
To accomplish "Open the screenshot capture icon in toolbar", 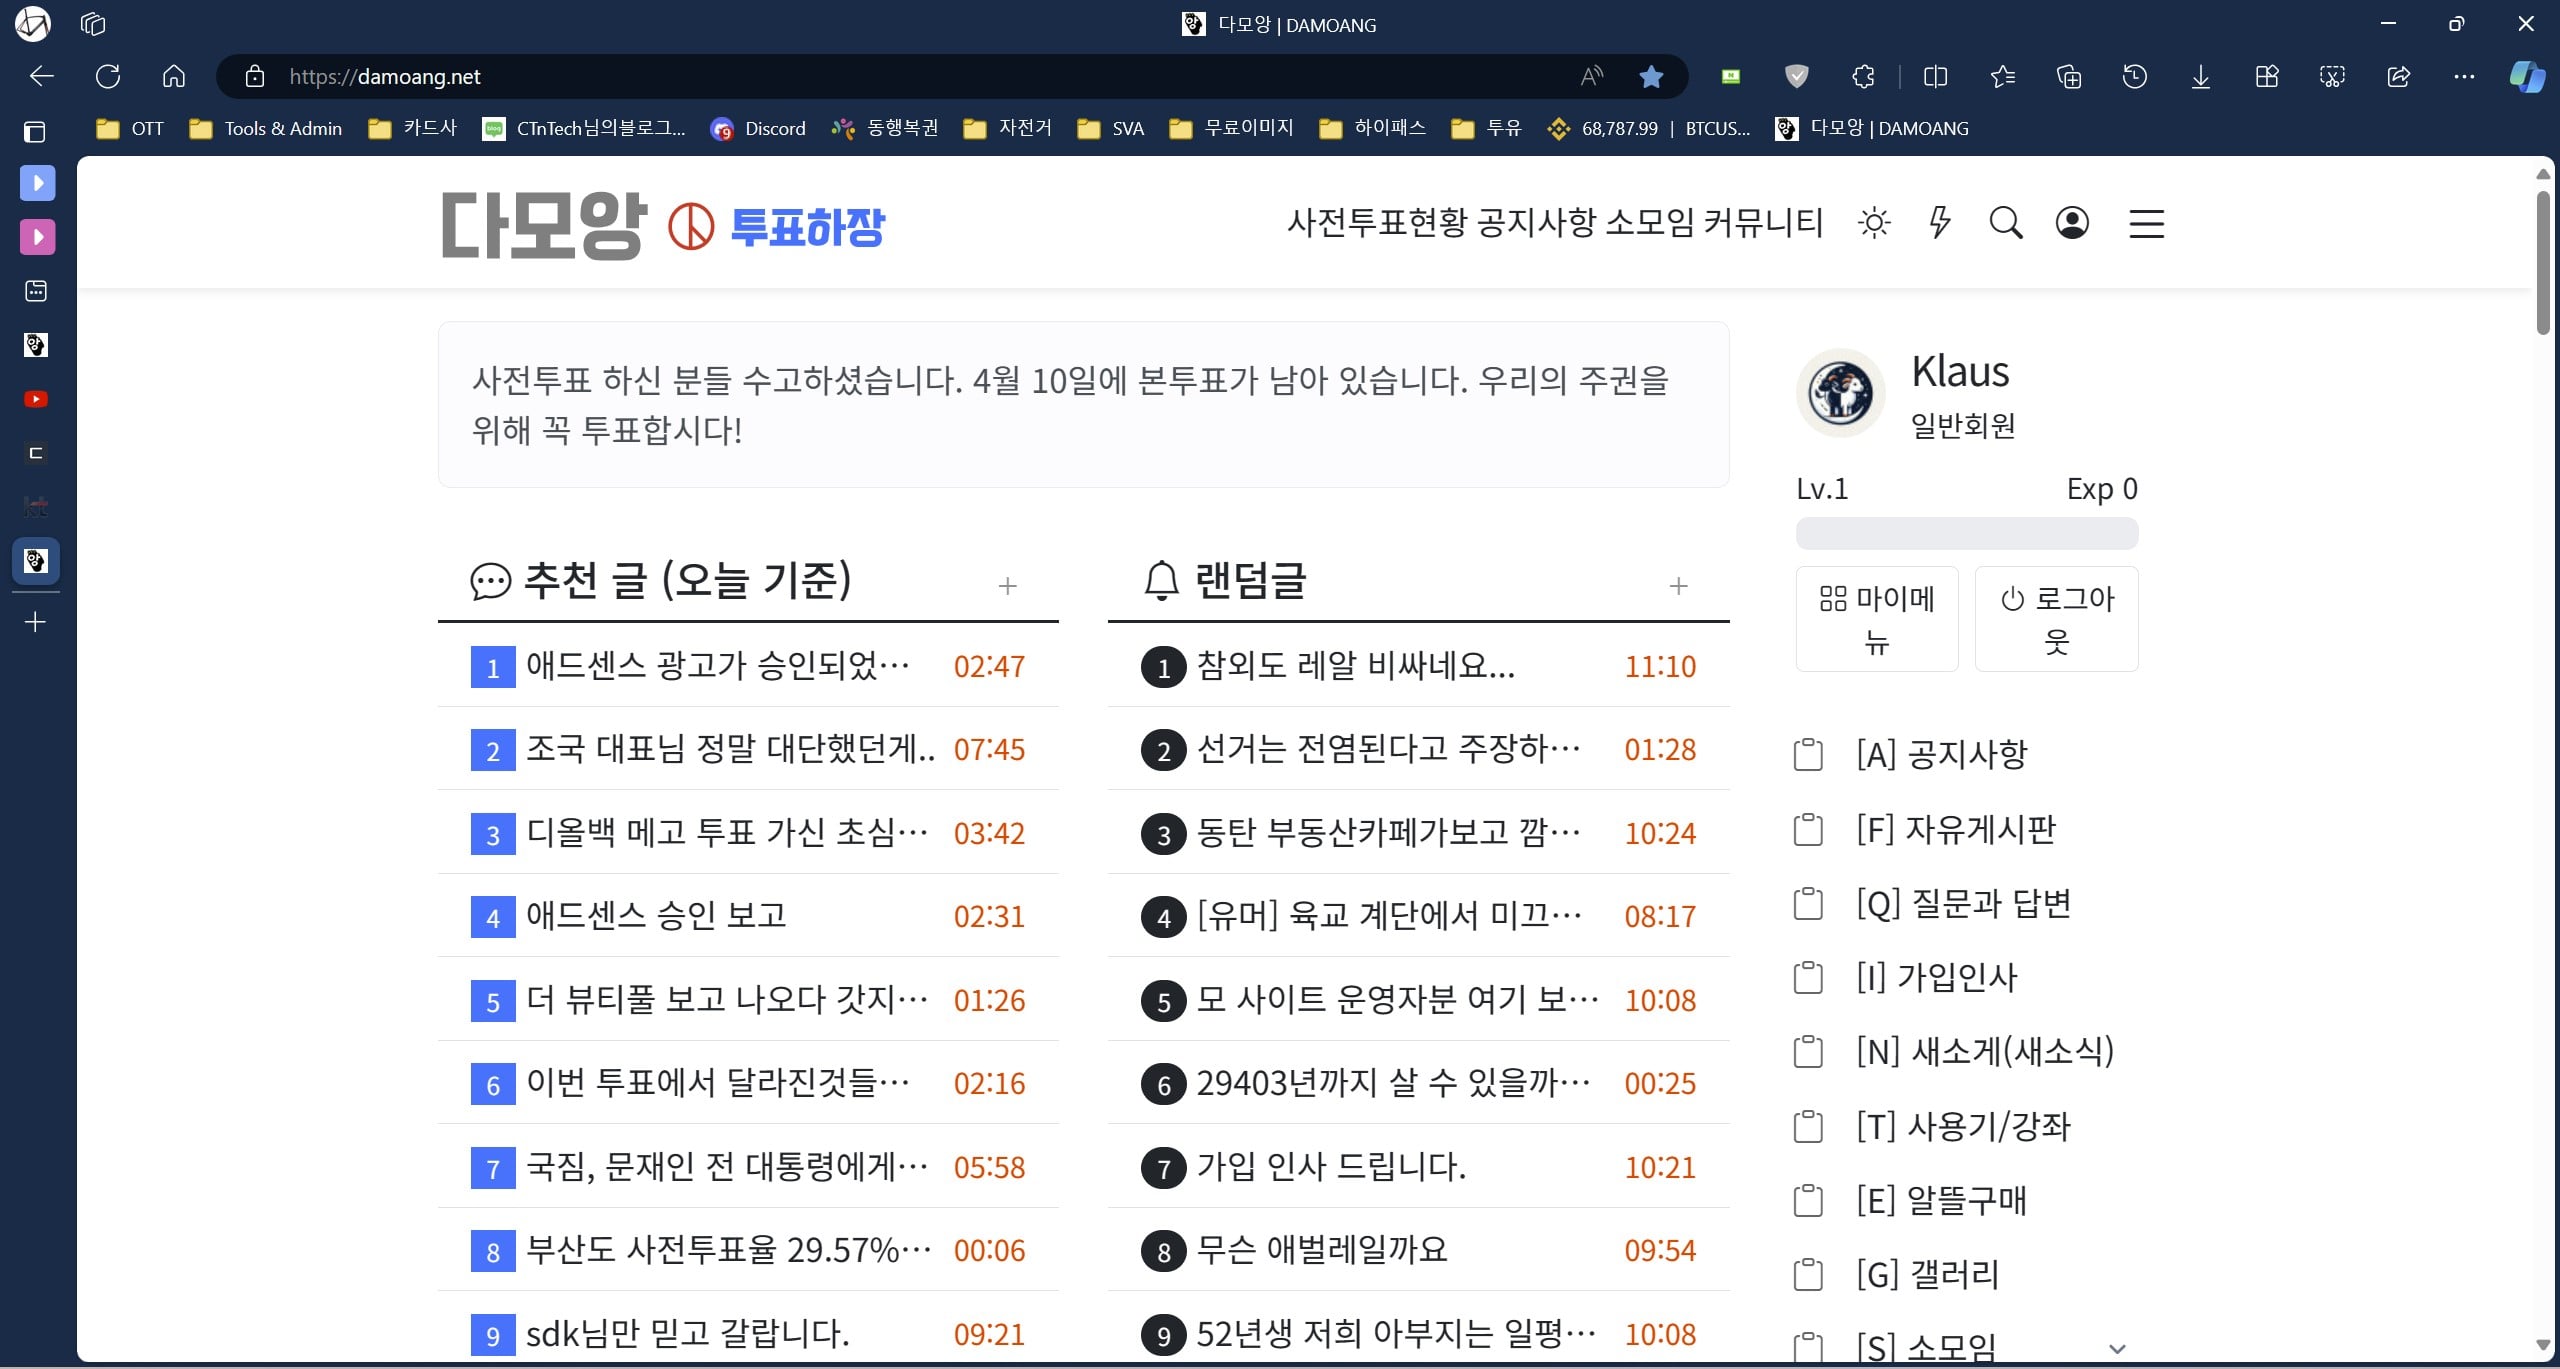I will [x=2332, y=76].
